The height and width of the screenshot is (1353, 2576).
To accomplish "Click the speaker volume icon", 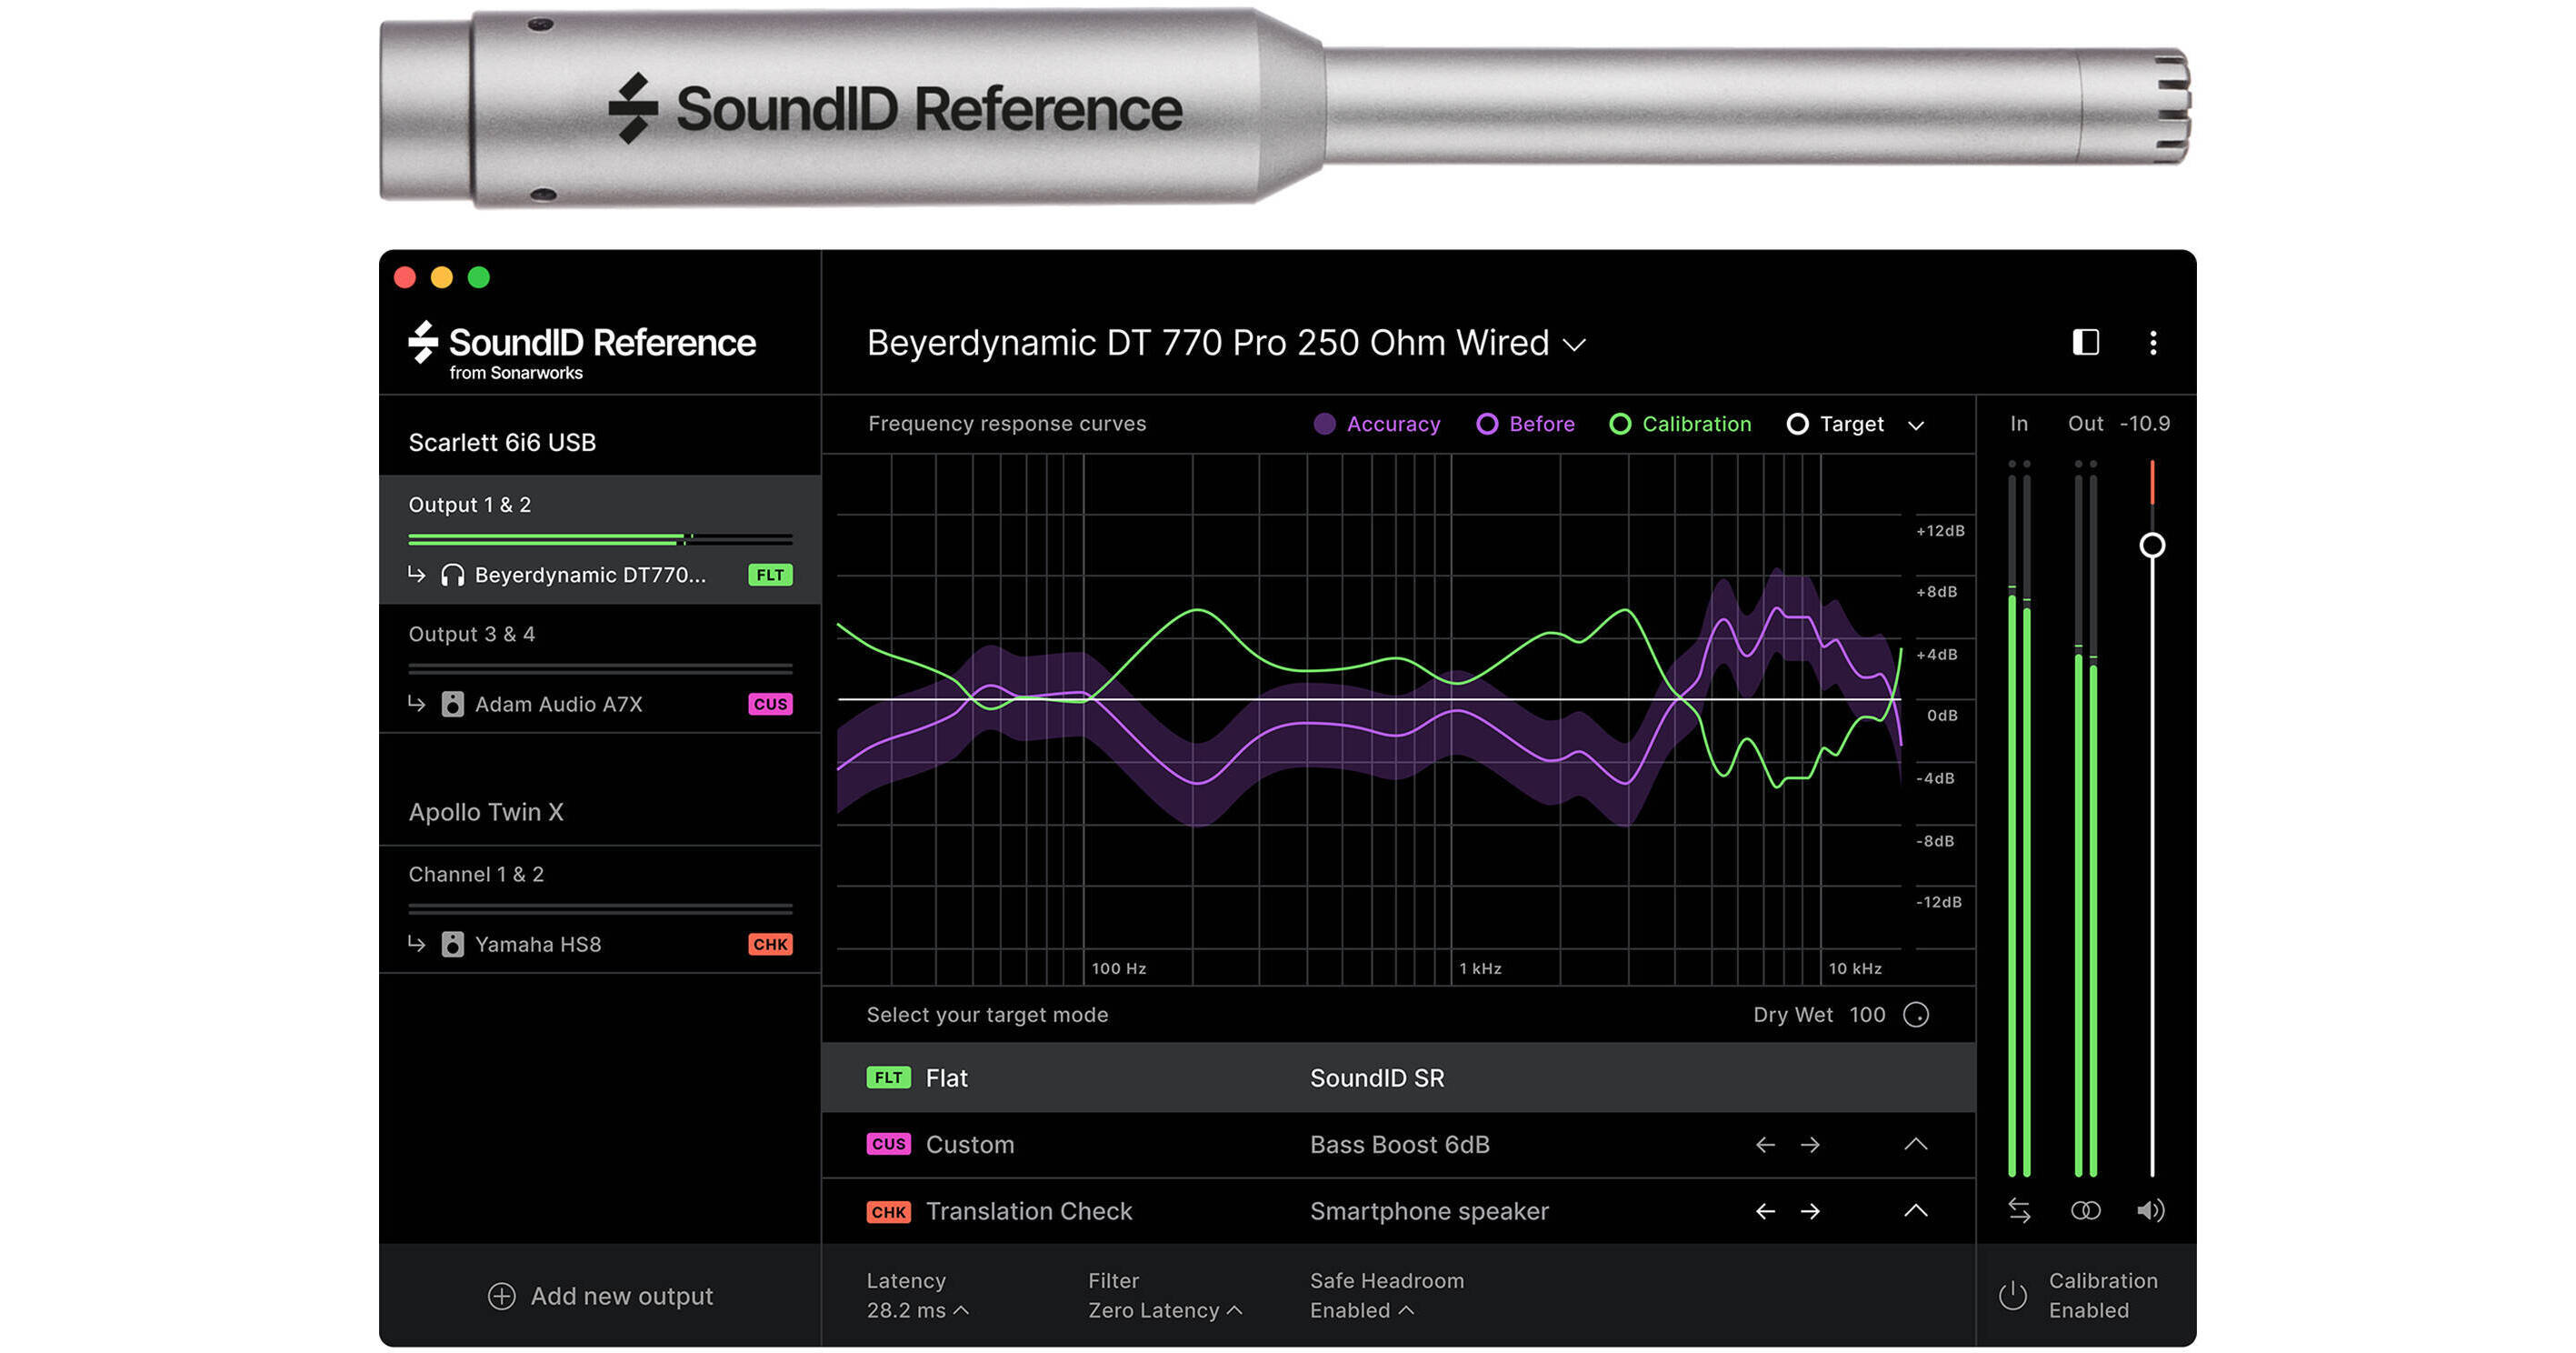I will pyautogui.click(x=2151, y=1211).
